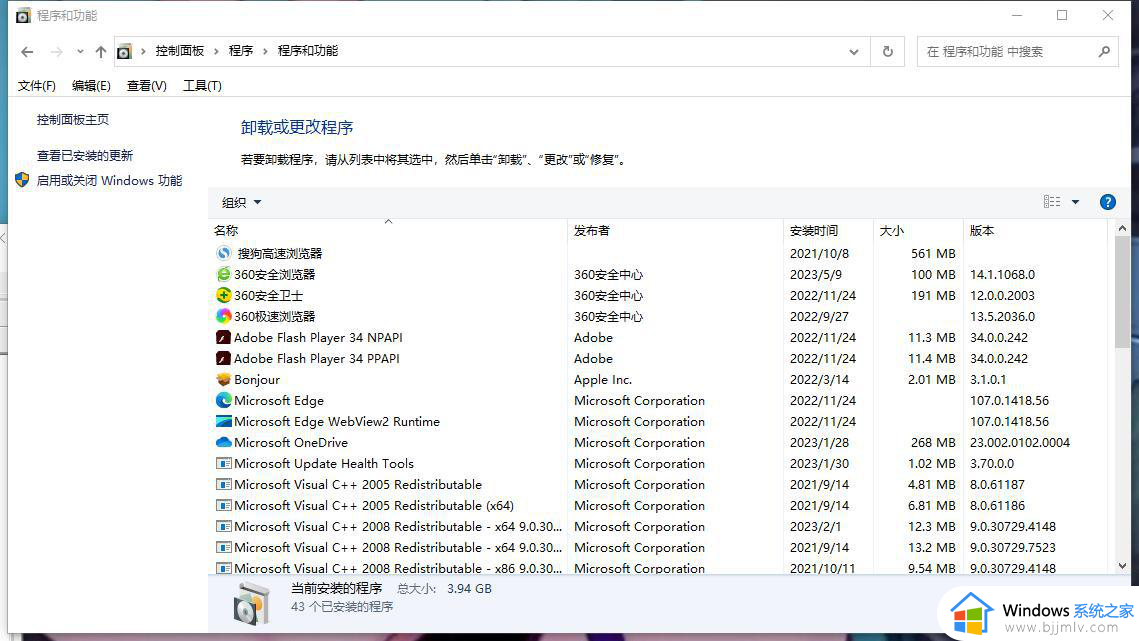The width and height of the screenshot is (1139, 641).
Task: Click 360安全浏览器 size '100 MB'
Action: tap(933, 275)
